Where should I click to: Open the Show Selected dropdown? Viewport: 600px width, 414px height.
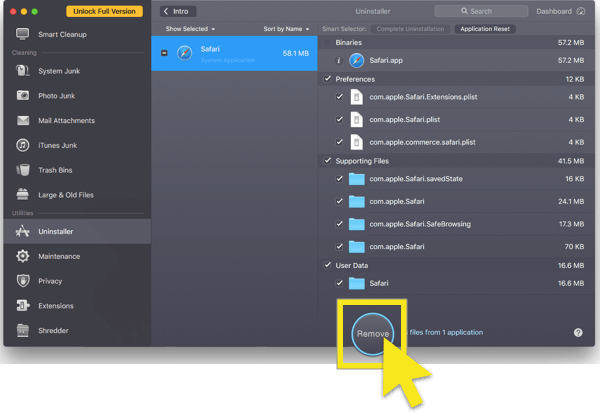(190, 29)
